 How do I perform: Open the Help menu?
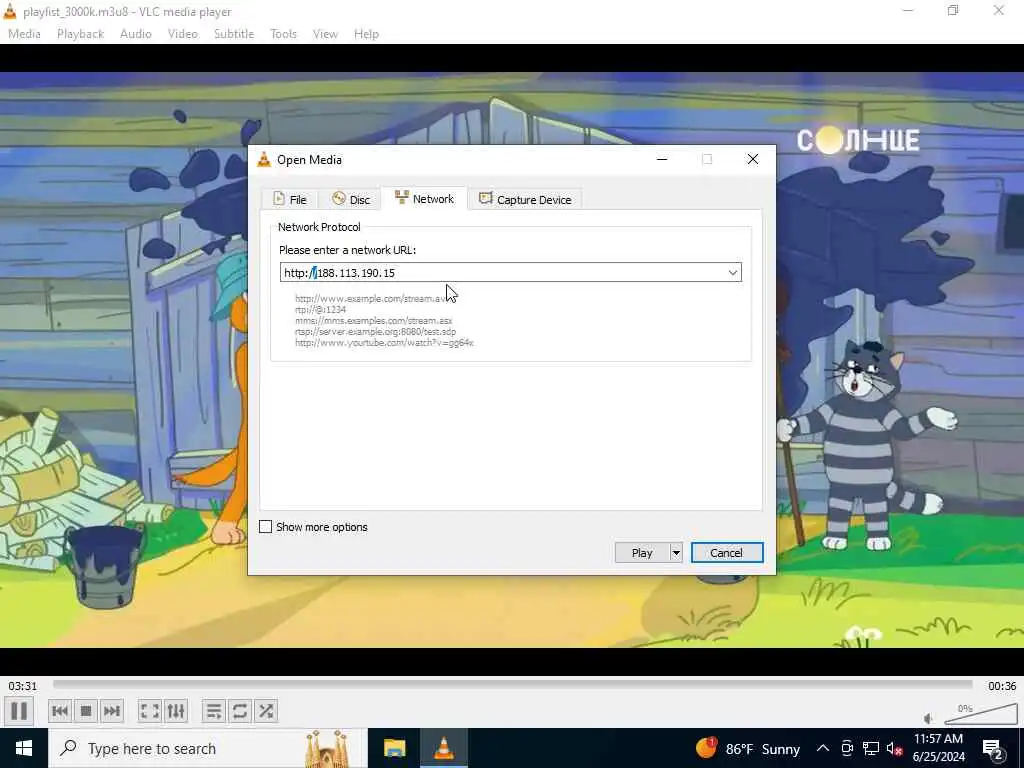click(366, 34)
